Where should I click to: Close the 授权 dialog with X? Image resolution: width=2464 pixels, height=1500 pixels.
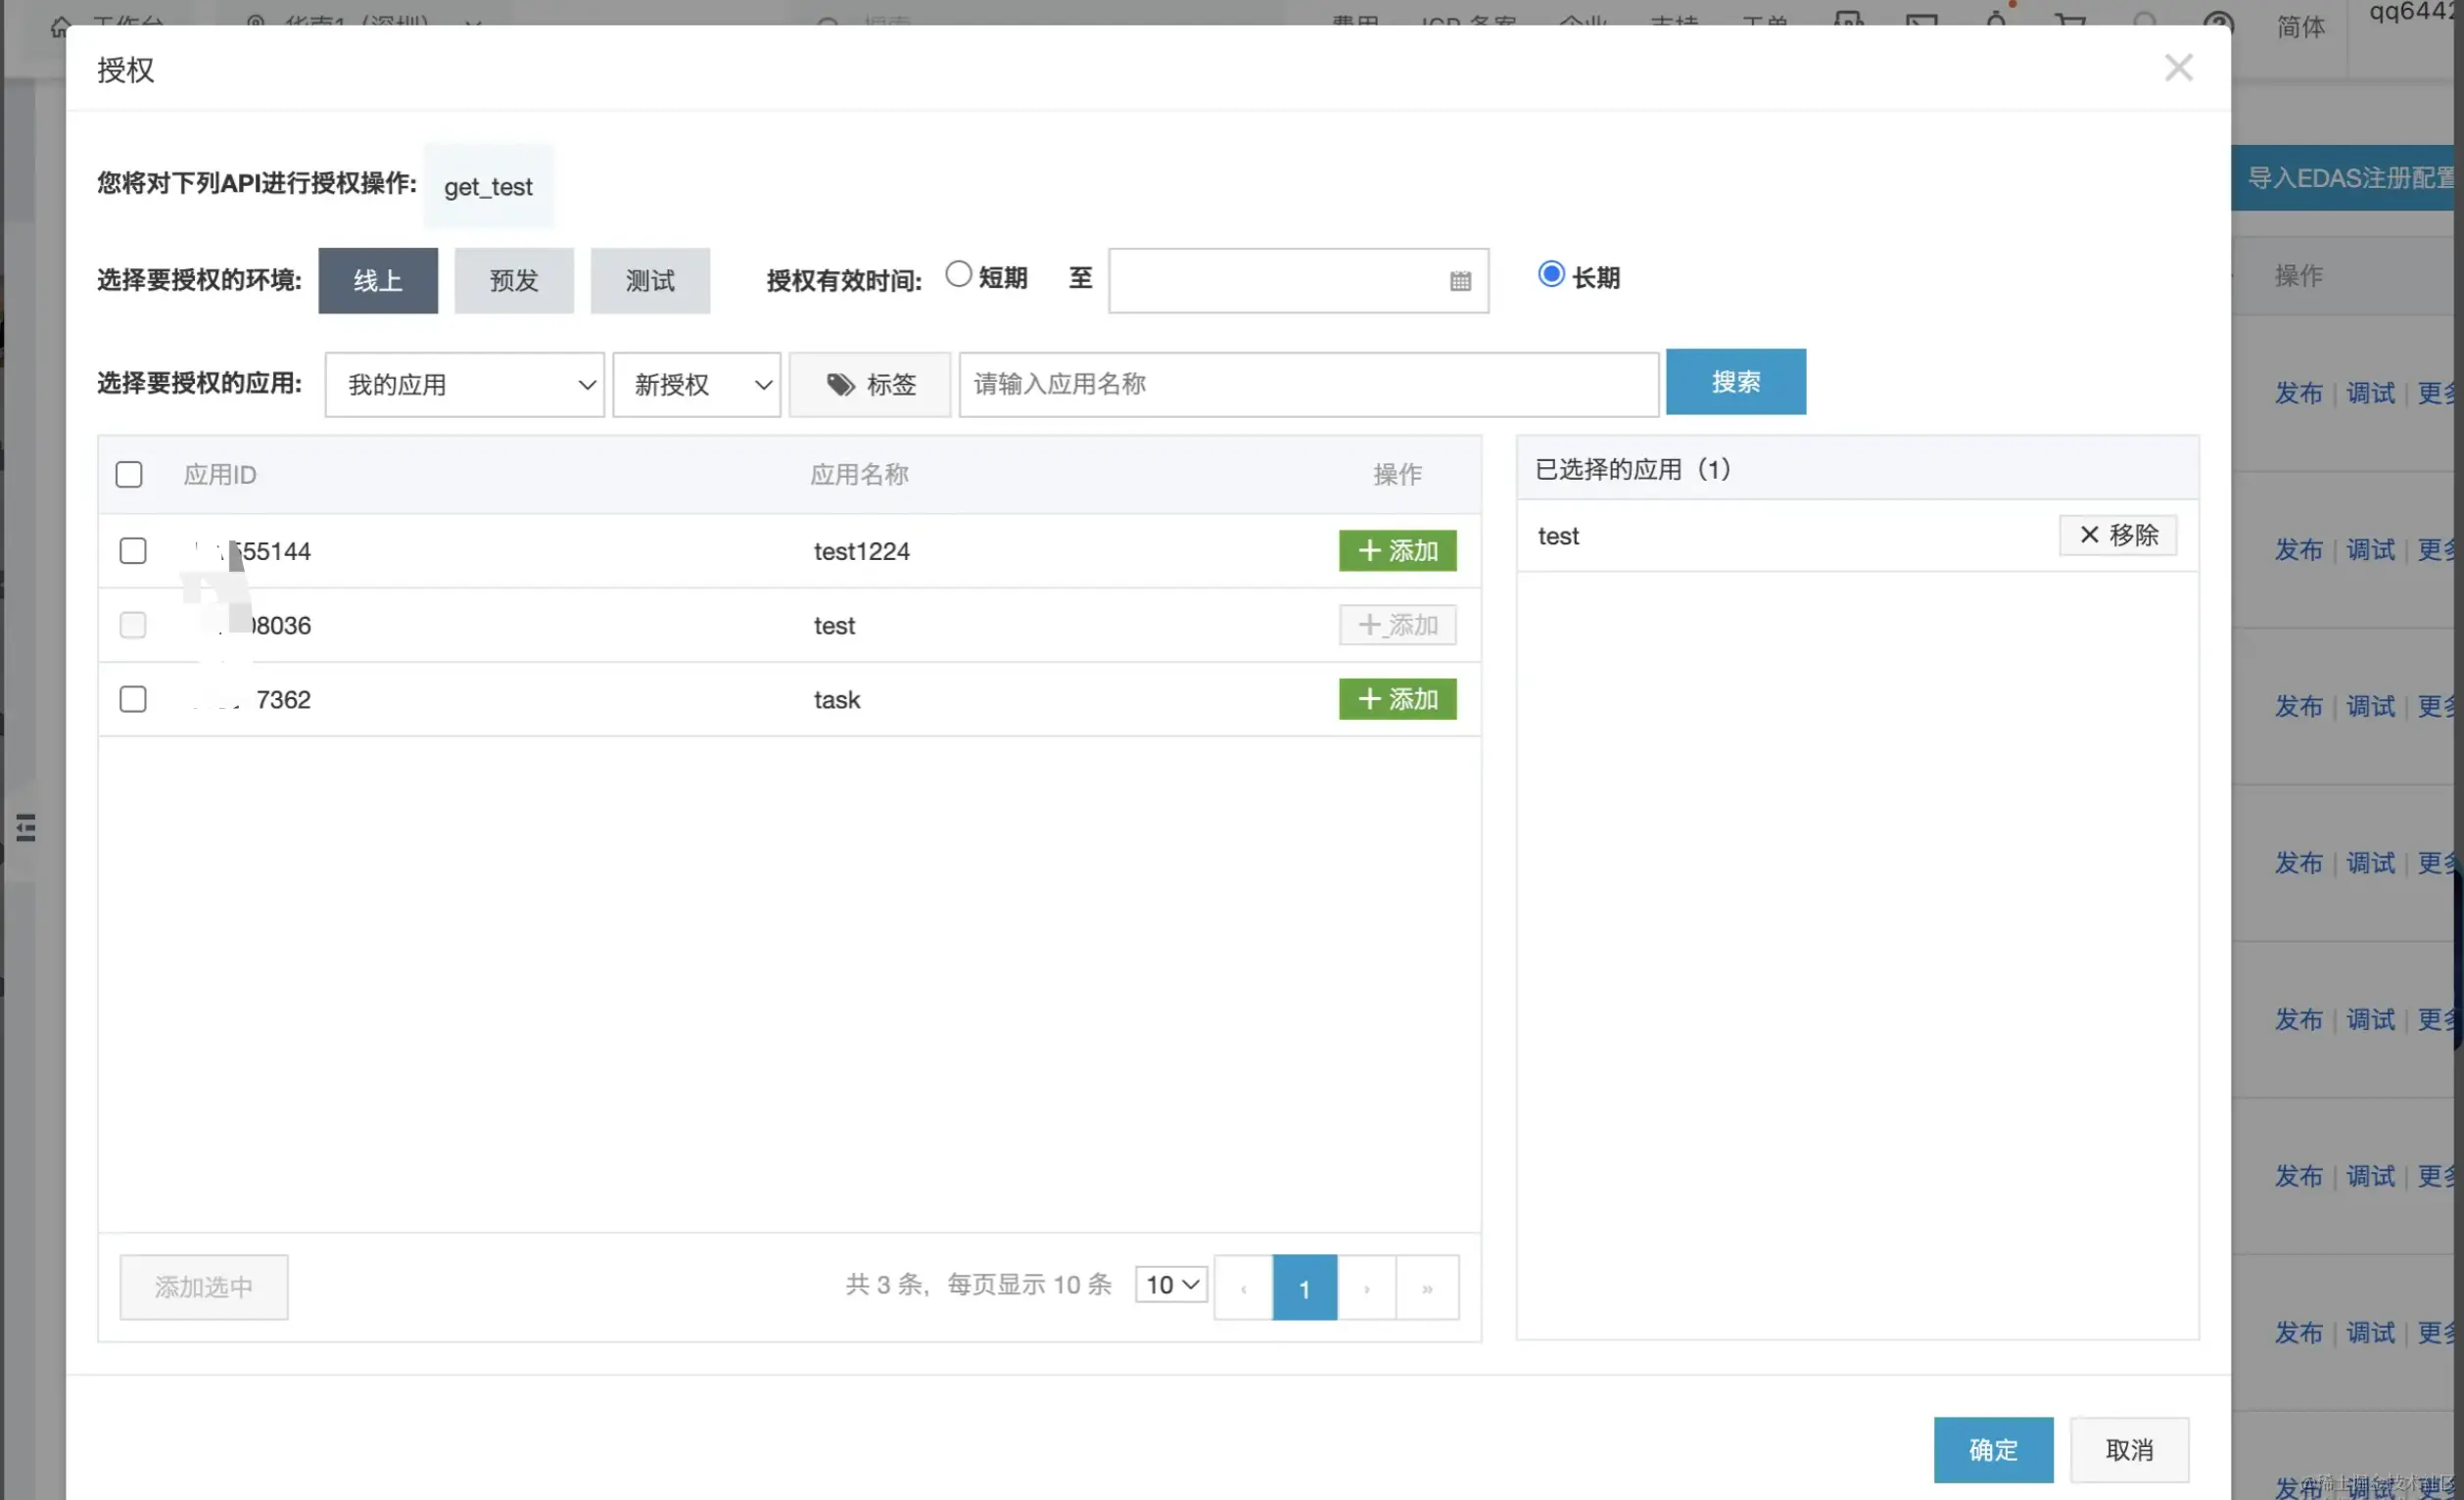(x=2177, y=68)
